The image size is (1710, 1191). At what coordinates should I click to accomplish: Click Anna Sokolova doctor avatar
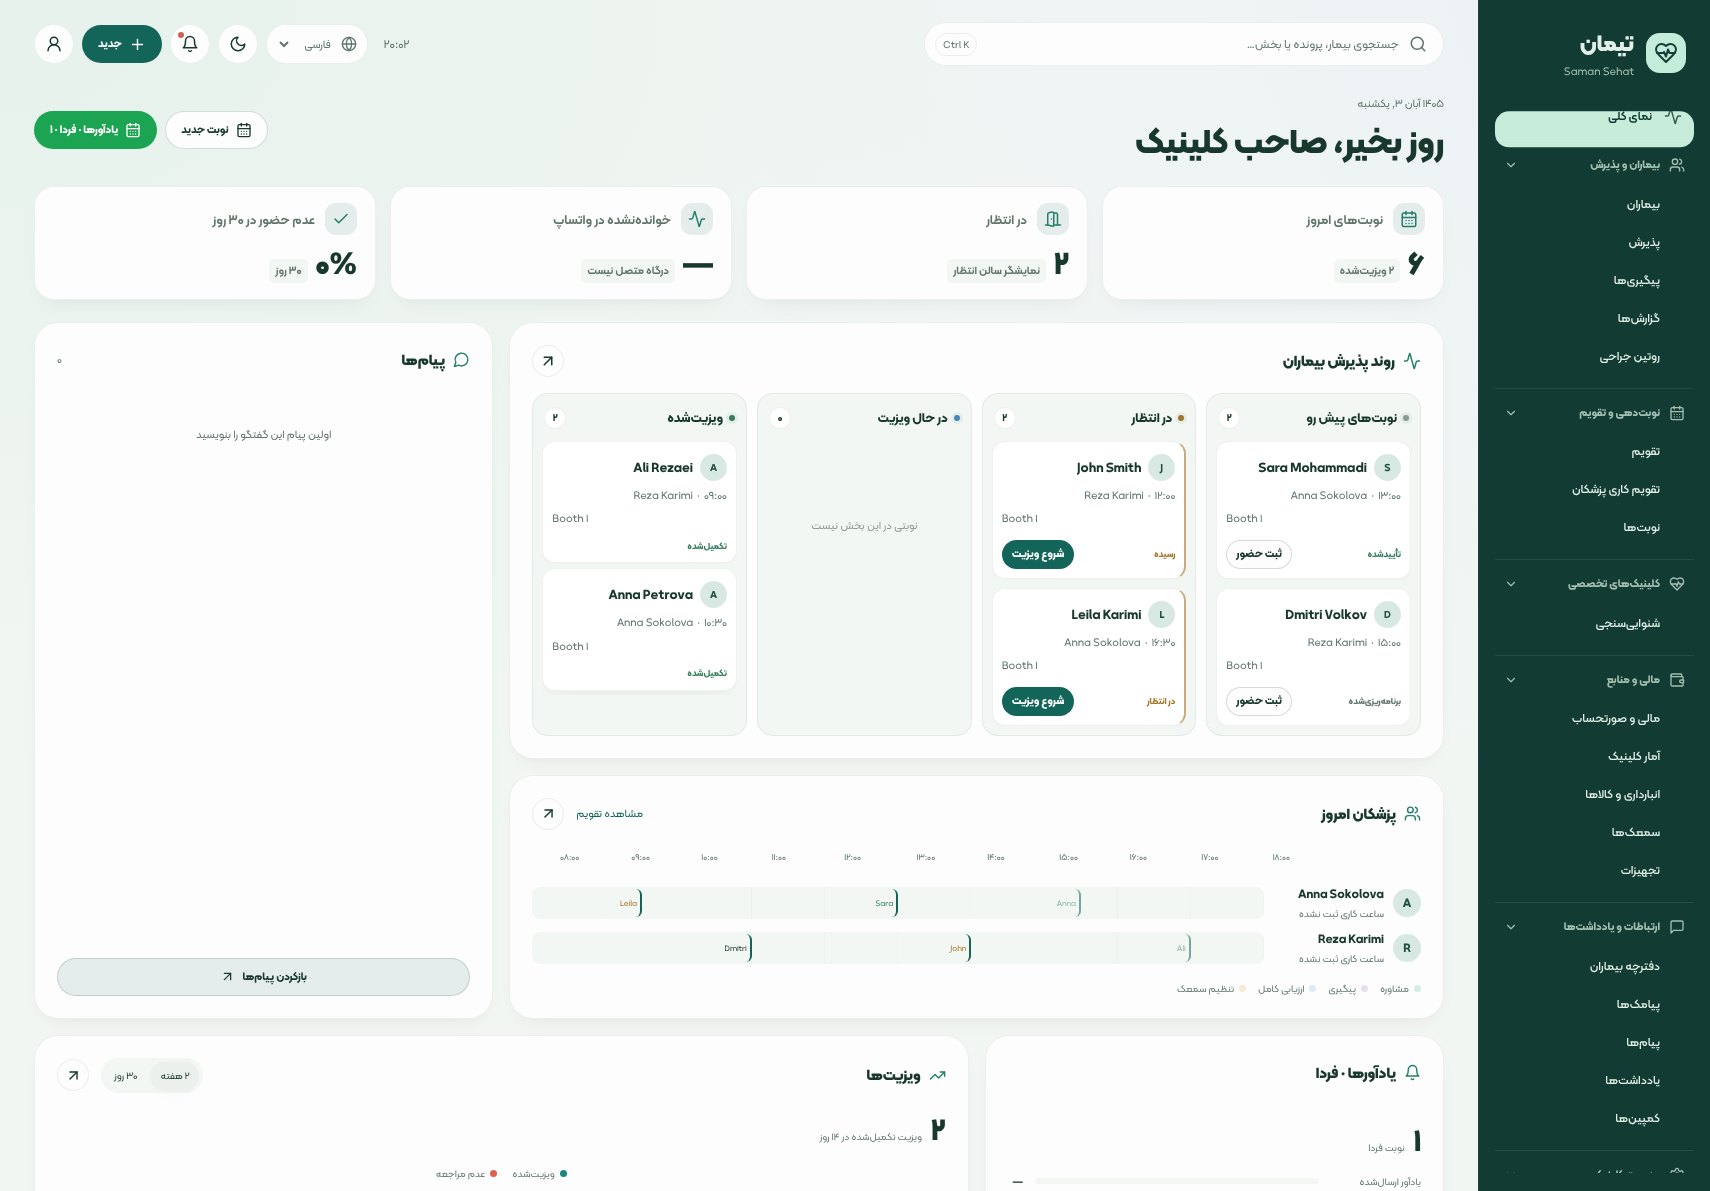pos(1407,903)
